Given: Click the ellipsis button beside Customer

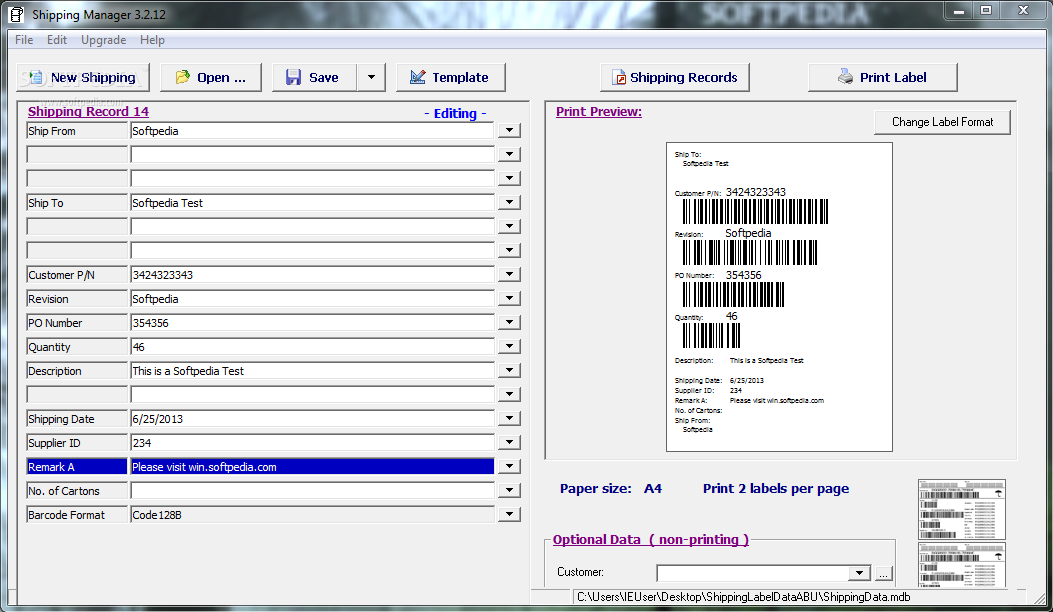Looking at the screenshot, I should coord(883,573).
